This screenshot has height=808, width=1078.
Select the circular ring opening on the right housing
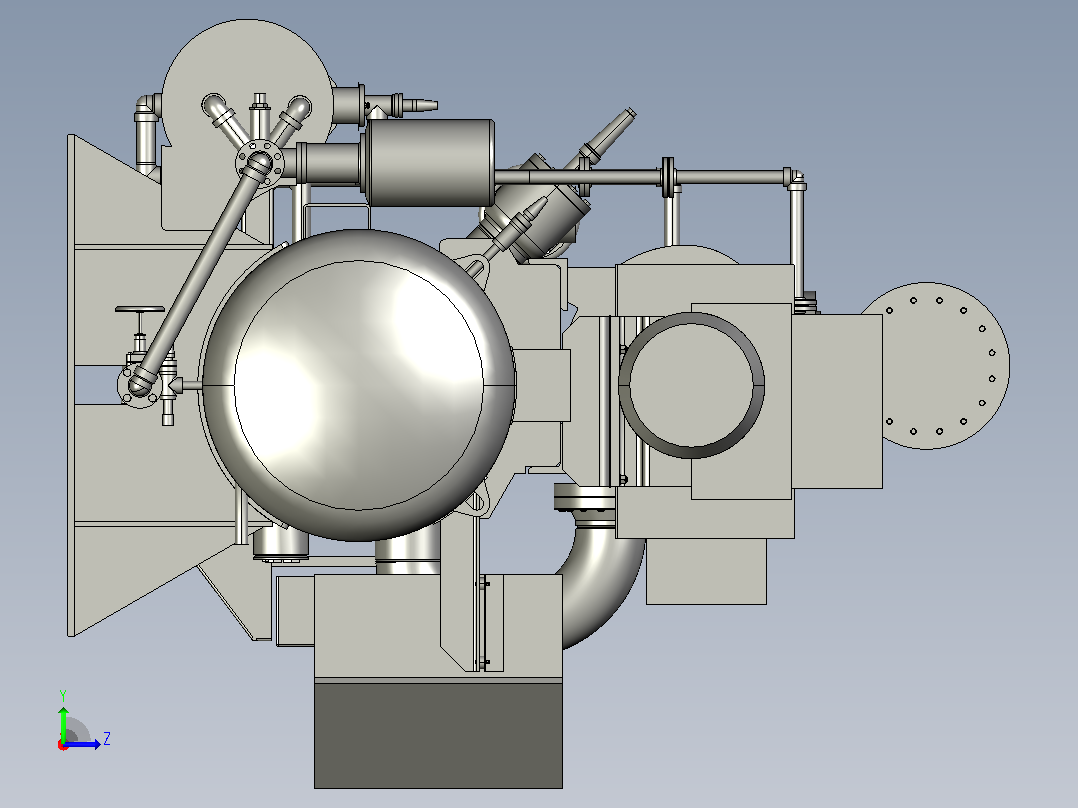692,385
